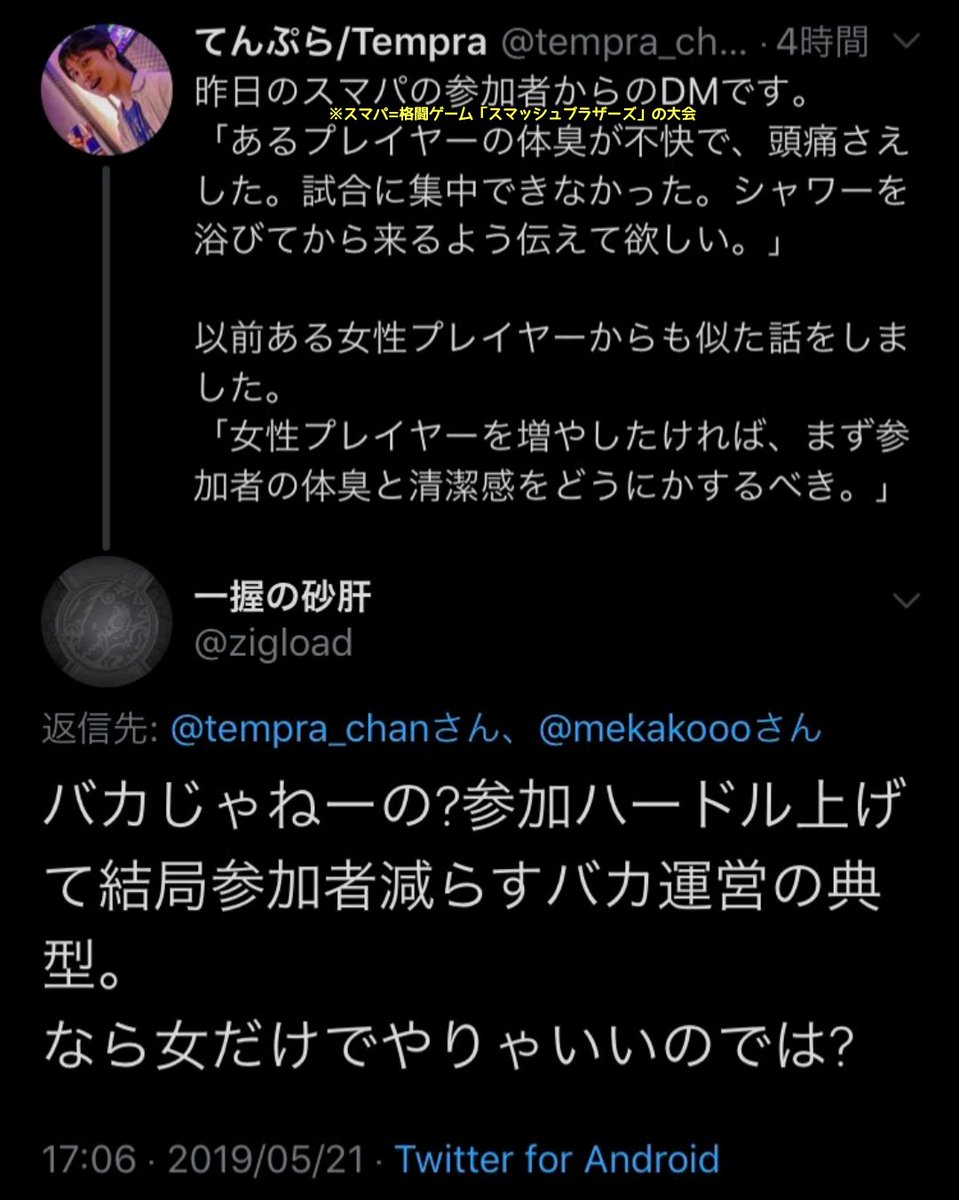Click the 一握の砂肝 display name
Screen dimensions: 959x1200
(x=282, y=598)
